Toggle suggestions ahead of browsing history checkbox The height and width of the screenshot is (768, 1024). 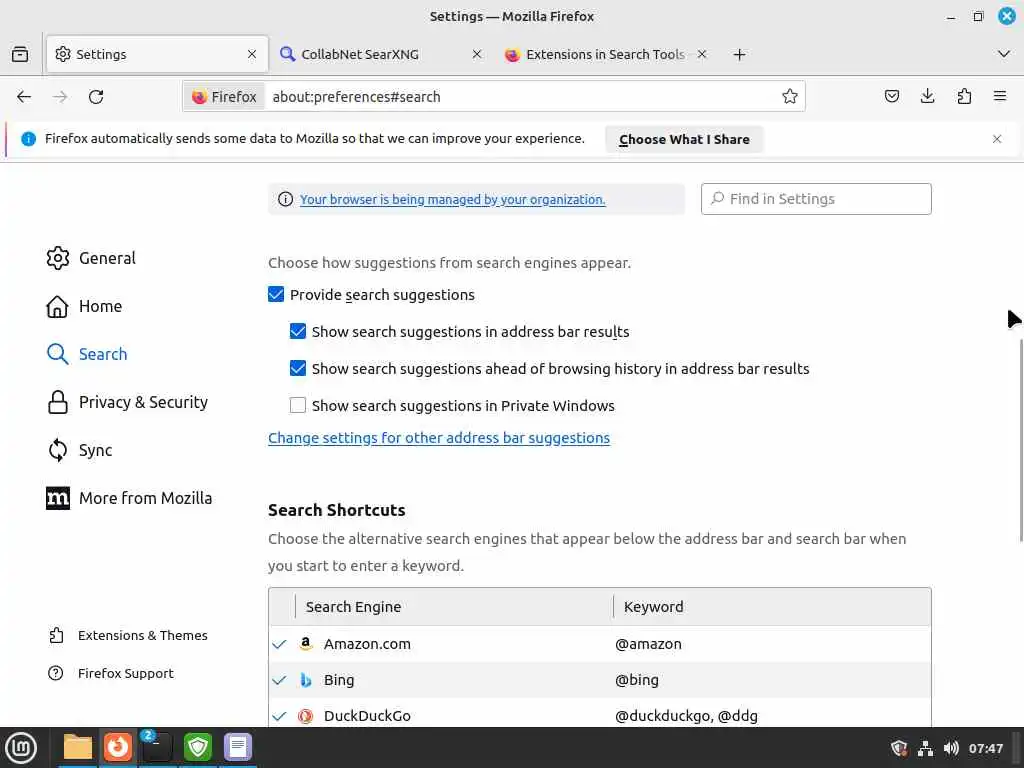[298, 369]
